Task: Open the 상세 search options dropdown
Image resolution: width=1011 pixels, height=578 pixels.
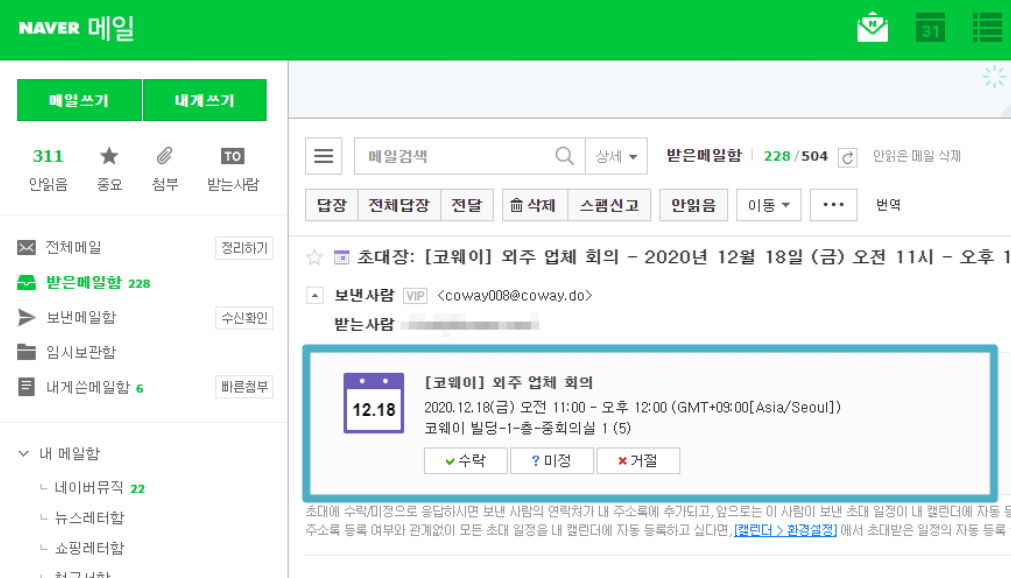Action: coord(616,156)
